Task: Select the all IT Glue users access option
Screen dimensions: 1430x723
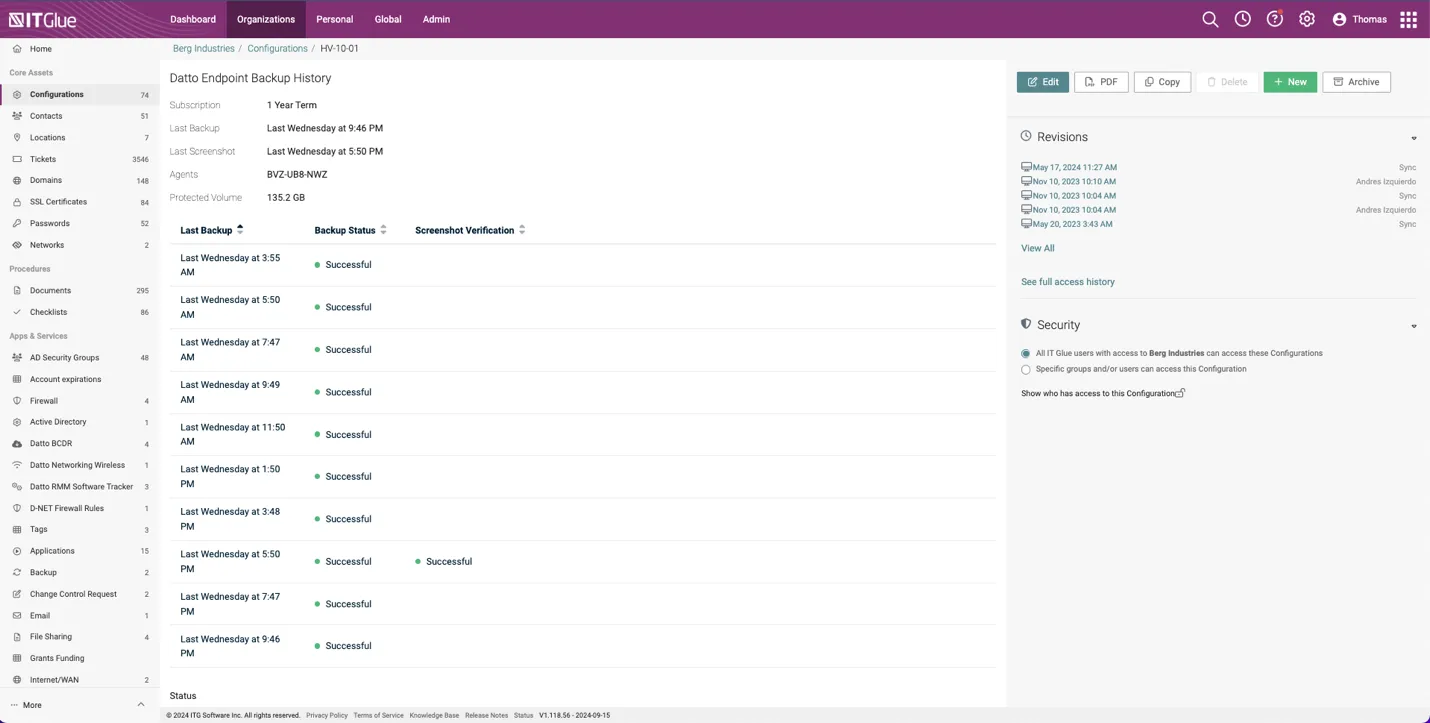Action: [x=1026, y=353]
